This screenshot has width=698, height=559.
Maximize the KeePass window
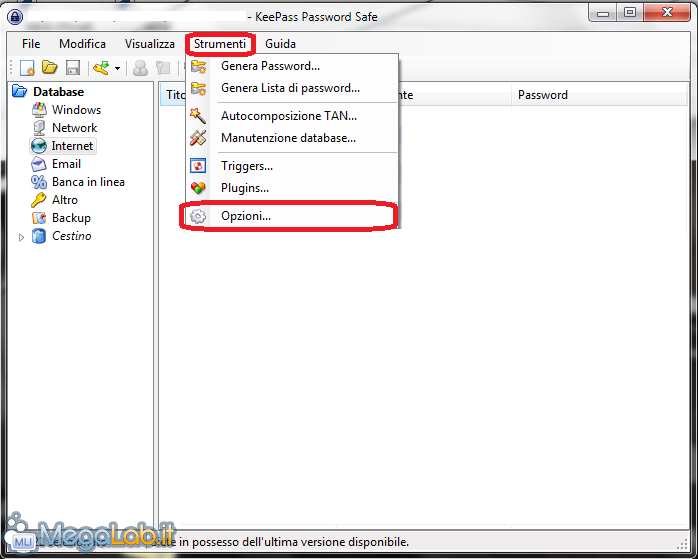coord(630,13)
